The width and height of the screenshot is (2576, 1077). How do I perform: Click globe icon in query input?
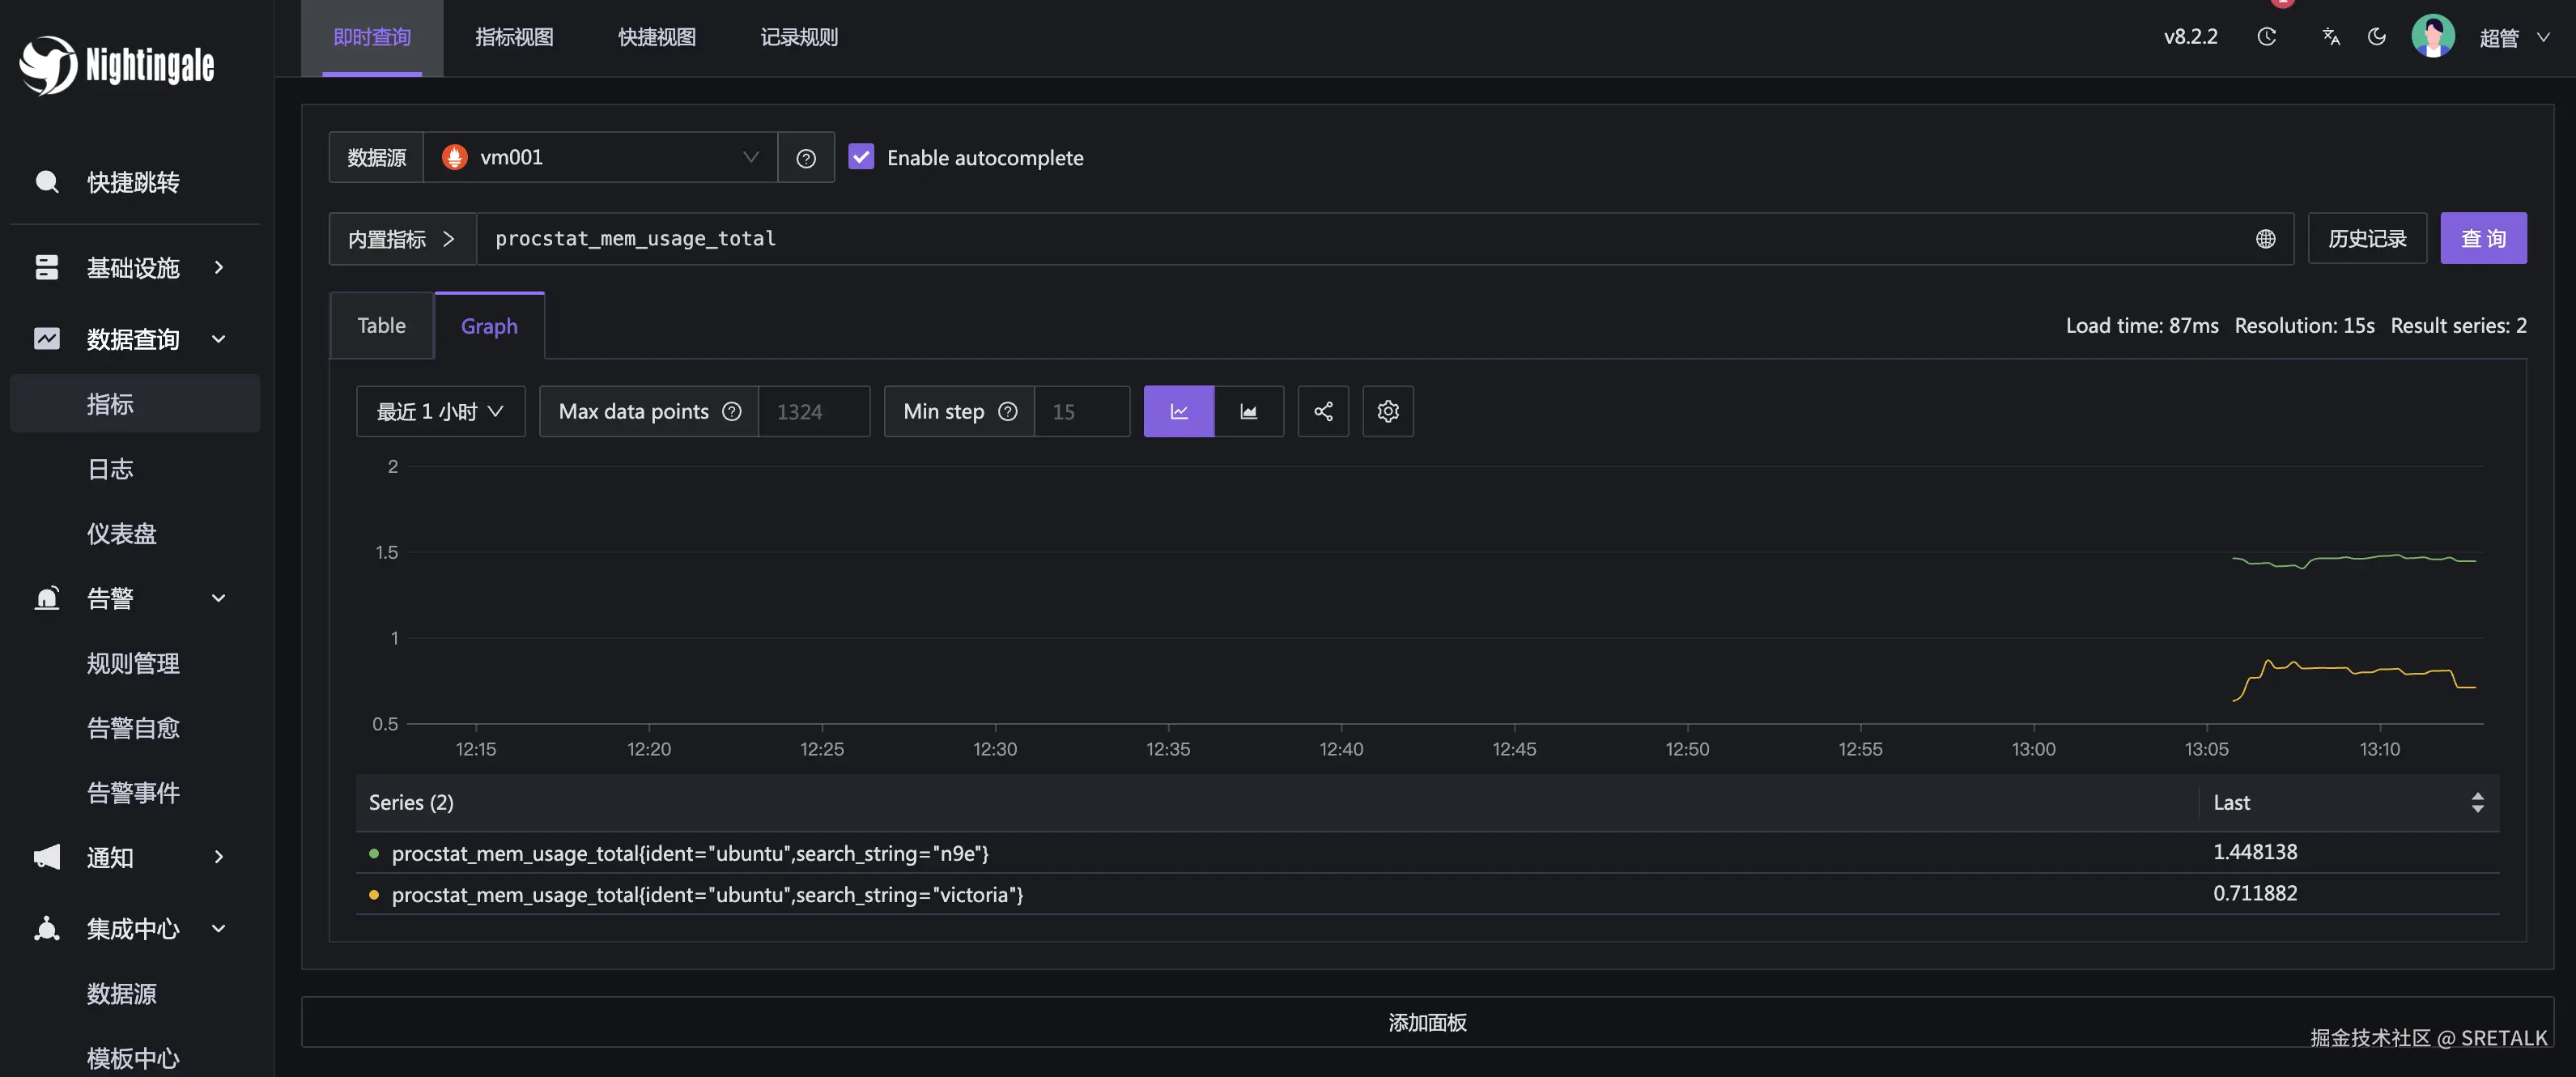[x=2265, y=239]
